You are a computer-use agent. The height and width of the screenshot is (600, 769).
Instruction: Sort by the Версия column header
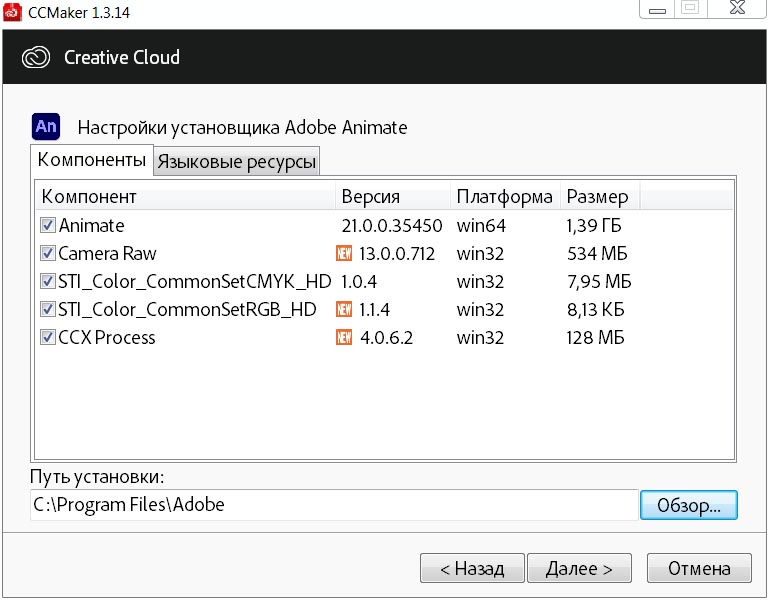tap(393, 196)
